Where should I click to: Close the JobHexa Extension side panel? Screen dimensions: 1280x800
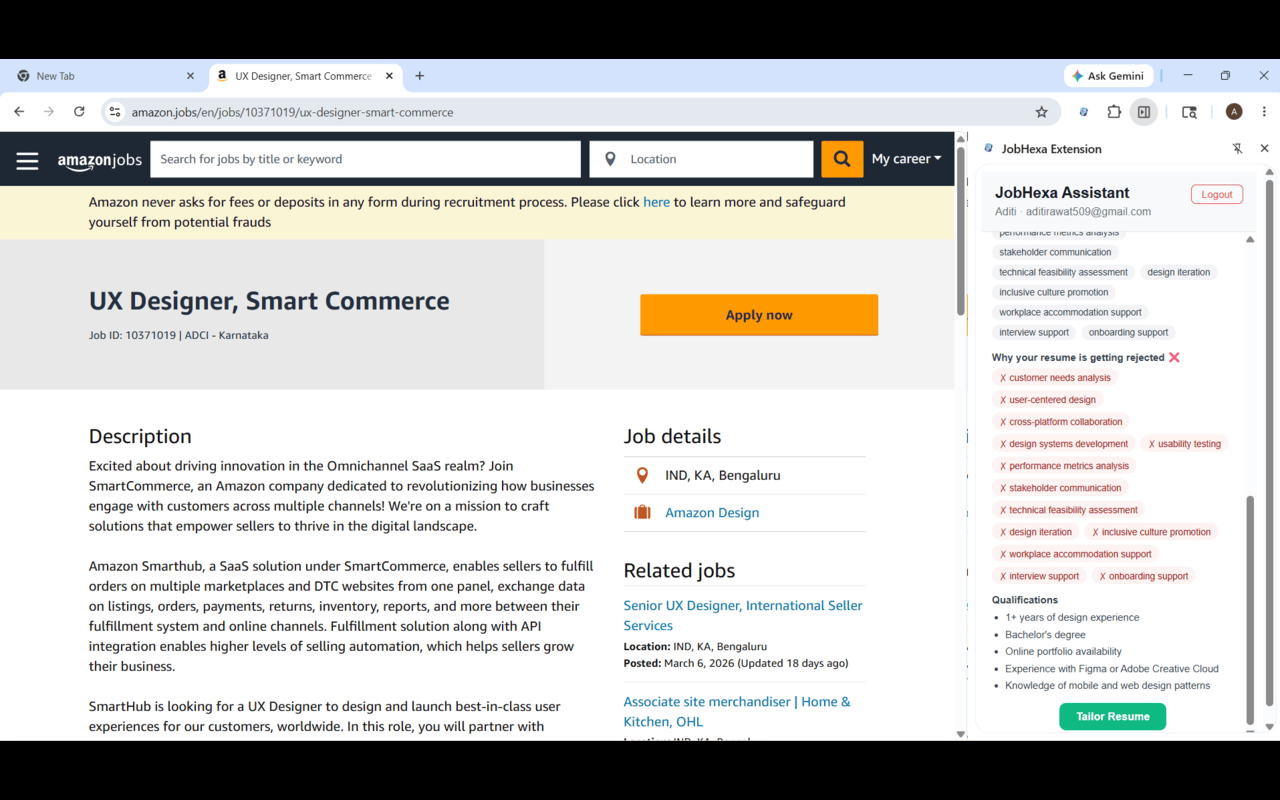coord(1264,149)
